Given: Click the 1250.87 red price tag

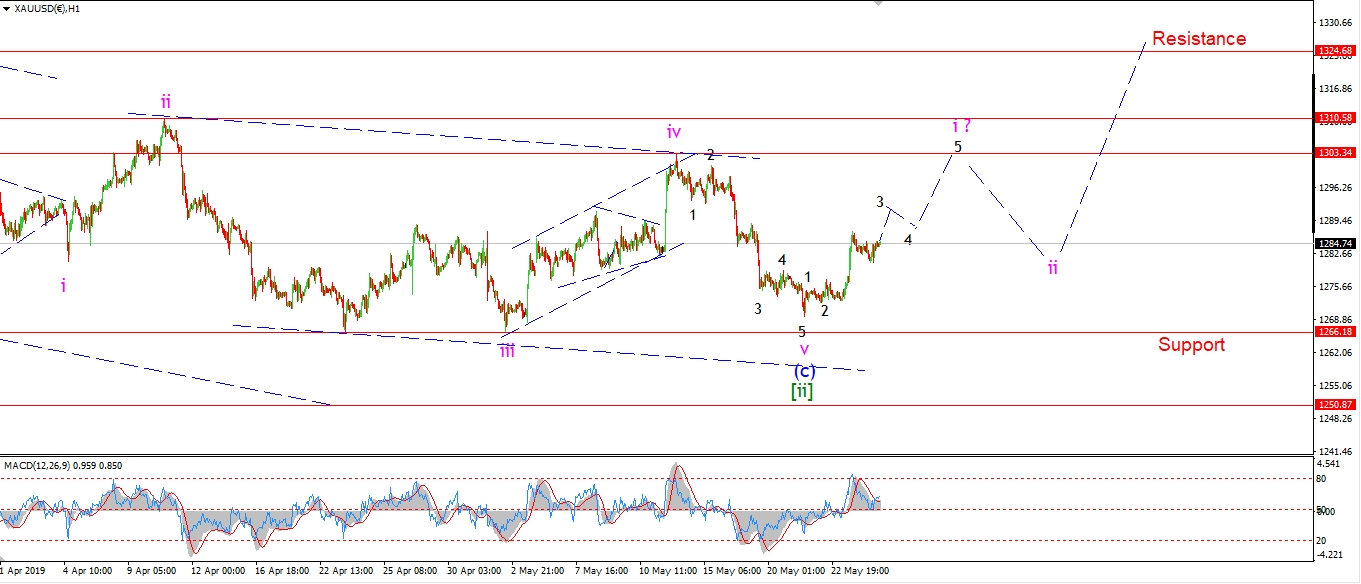Looking at the screenshot, I should tap(1335, 405).
